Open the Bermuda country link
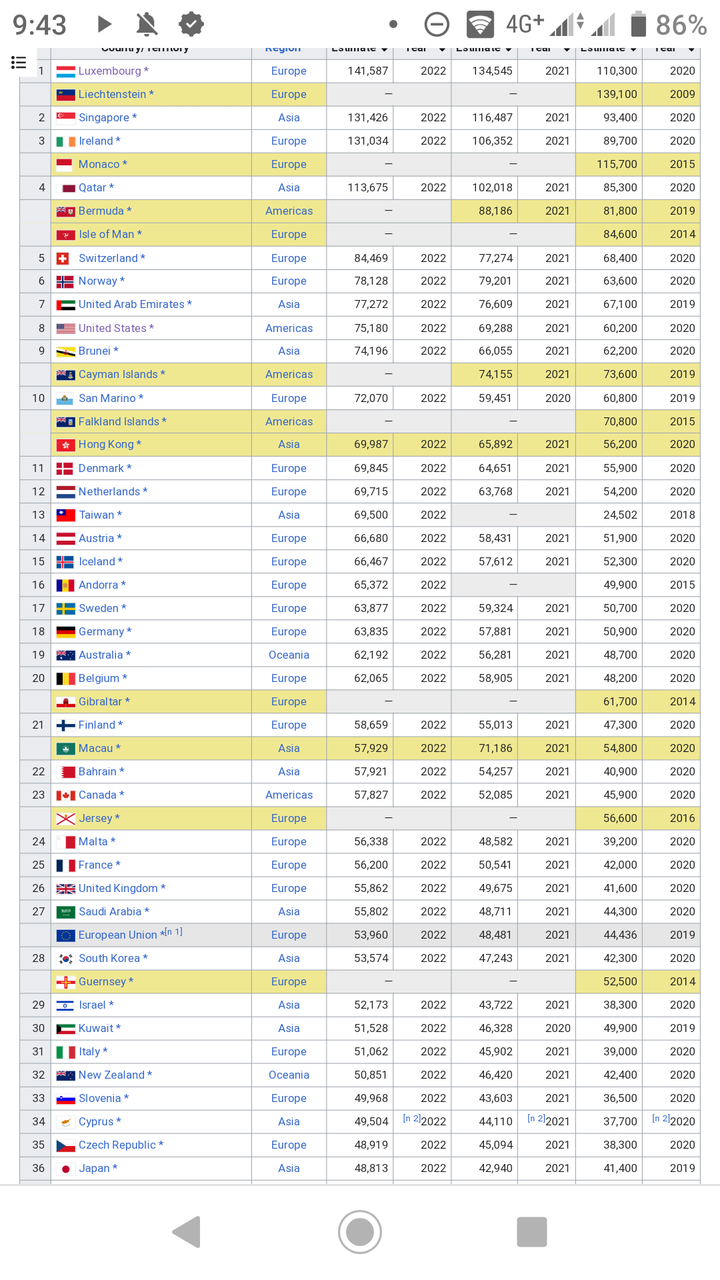720x1280 pixels. [102, 211]
